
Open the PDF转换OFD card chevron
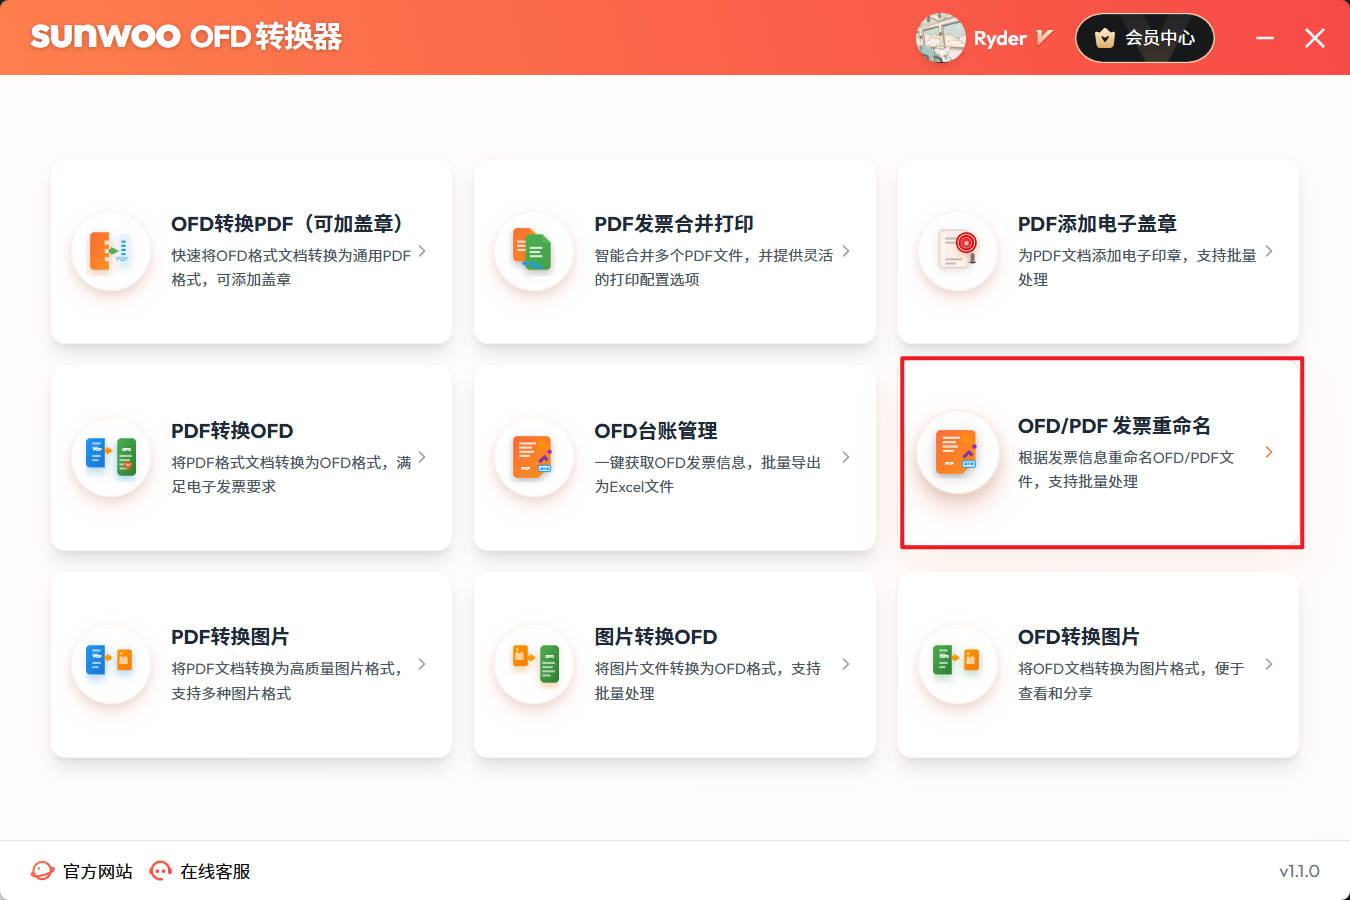(422, 457)
